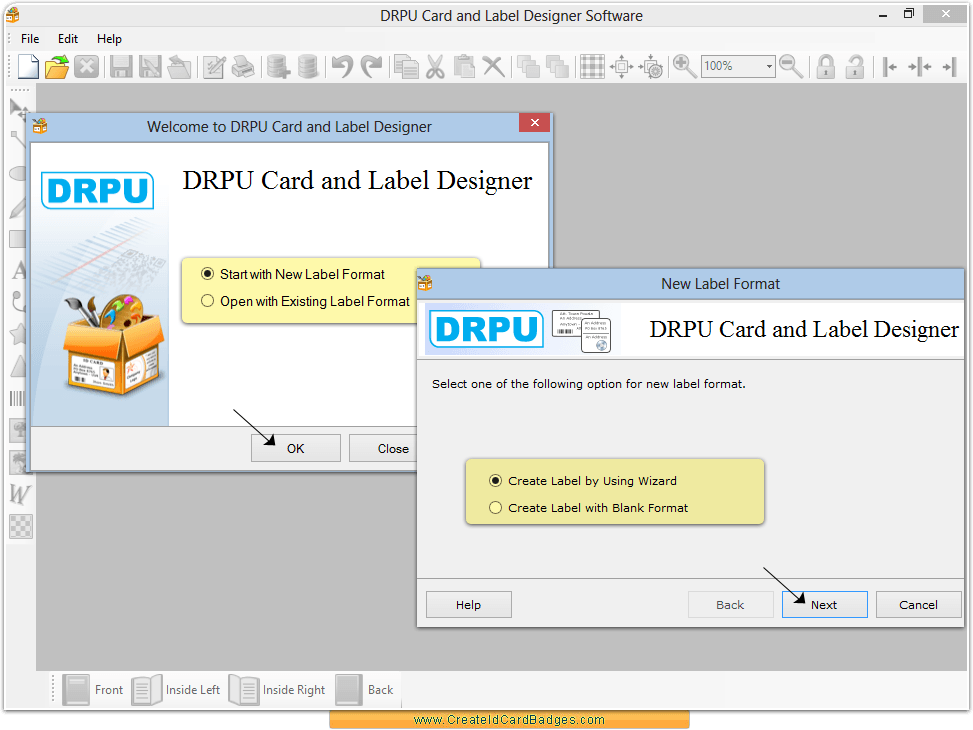Close the Welcome dialog with red X
The image size is (973, 730).
click(534, 122)
